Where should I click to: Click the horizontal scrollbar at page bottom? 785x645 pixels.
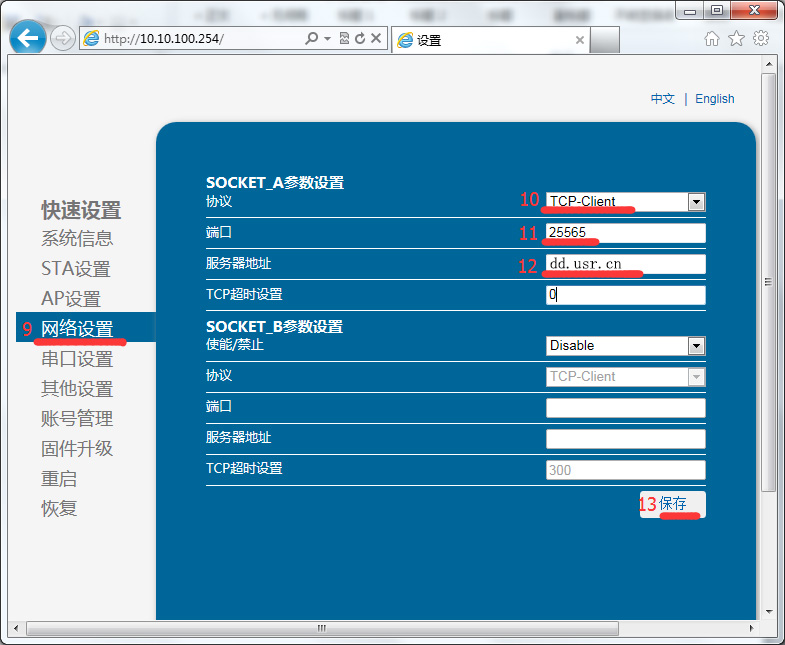(321, 628)
